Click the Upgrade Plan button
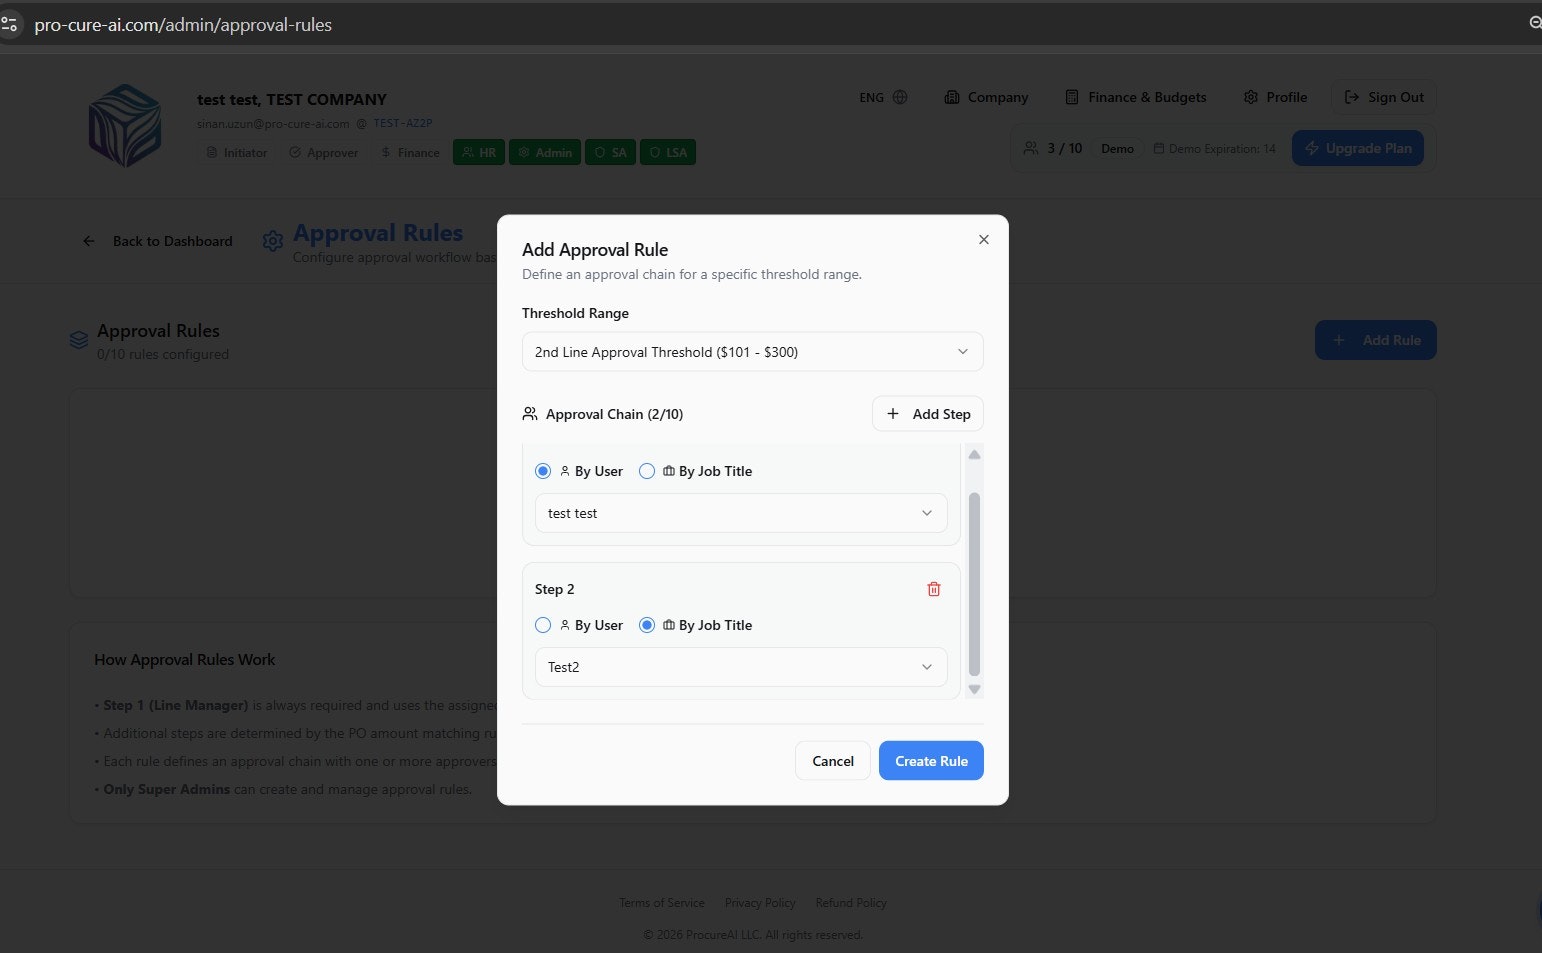 1358,148
